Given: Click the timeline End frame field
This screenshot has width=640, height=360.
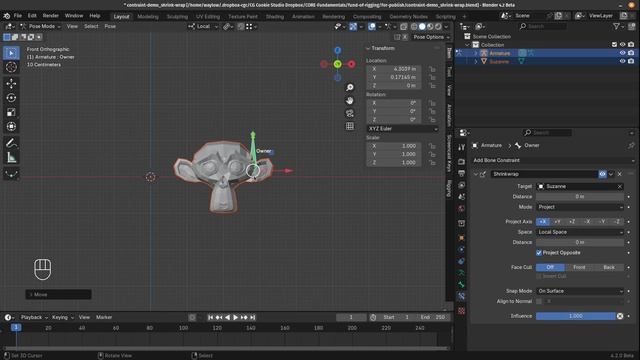Looking at the screenshot, I should point(433,317).
